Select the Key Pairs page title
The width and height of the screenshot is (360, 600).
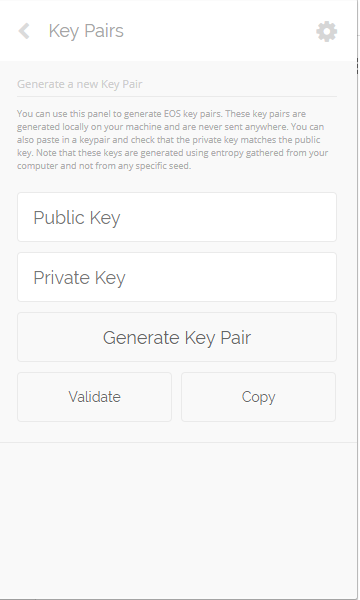[x=86, y=31]
